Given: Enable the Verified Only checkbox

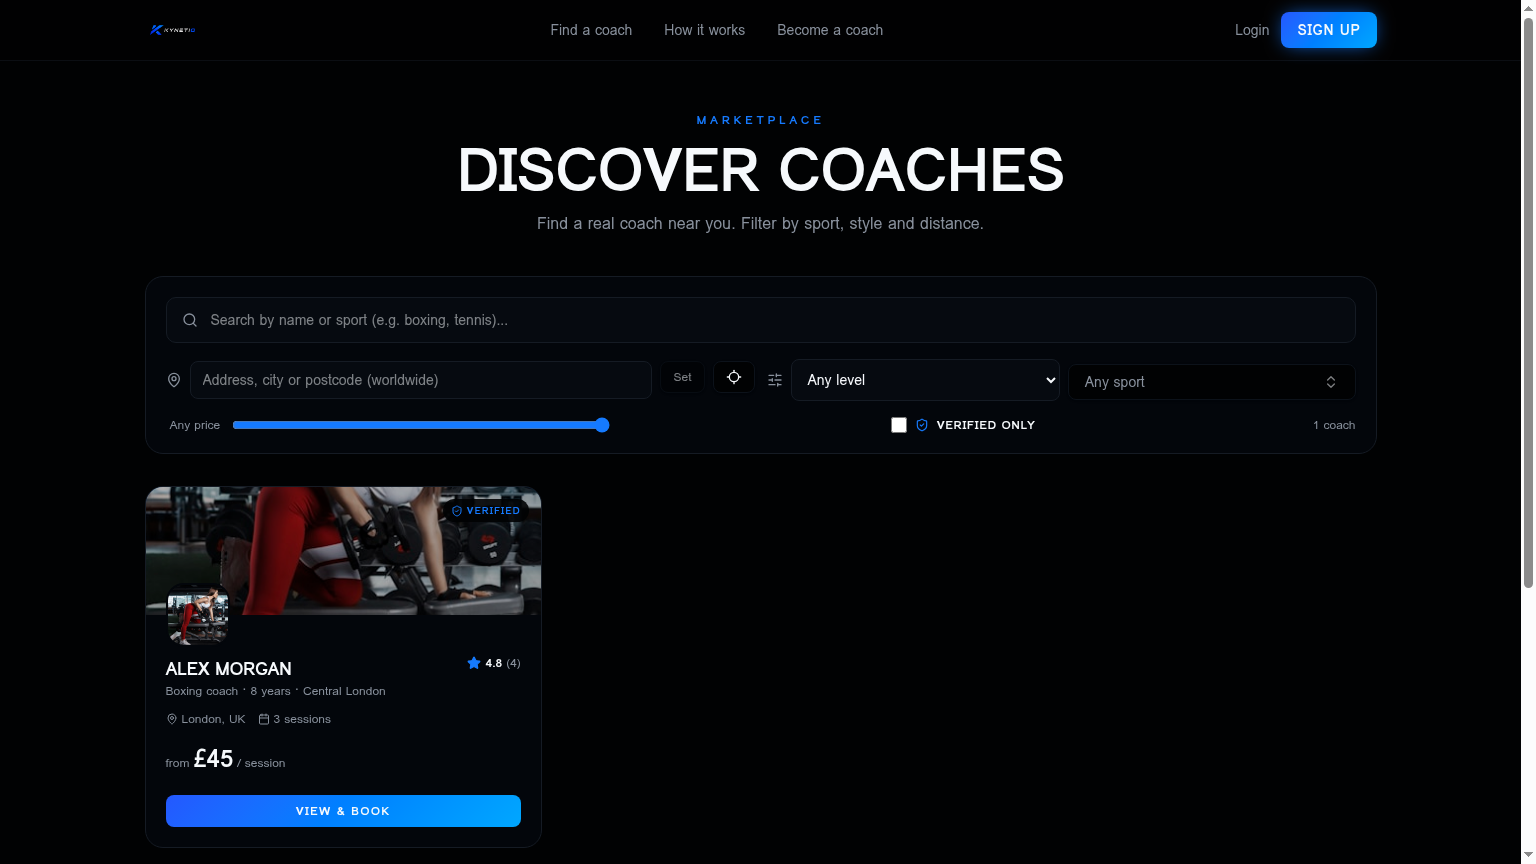Looking at the screenshot, I should (899, 425).
